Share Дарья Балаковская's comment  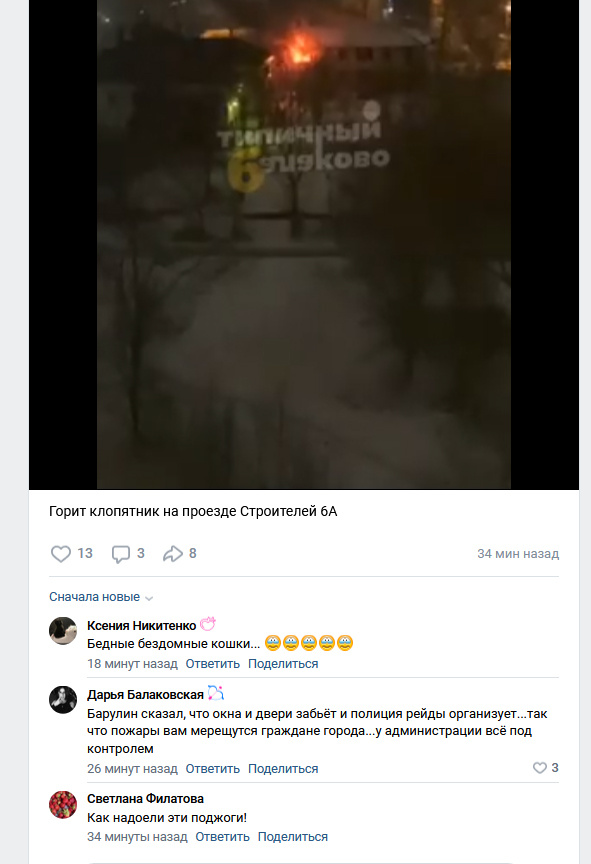coord(283,768)
